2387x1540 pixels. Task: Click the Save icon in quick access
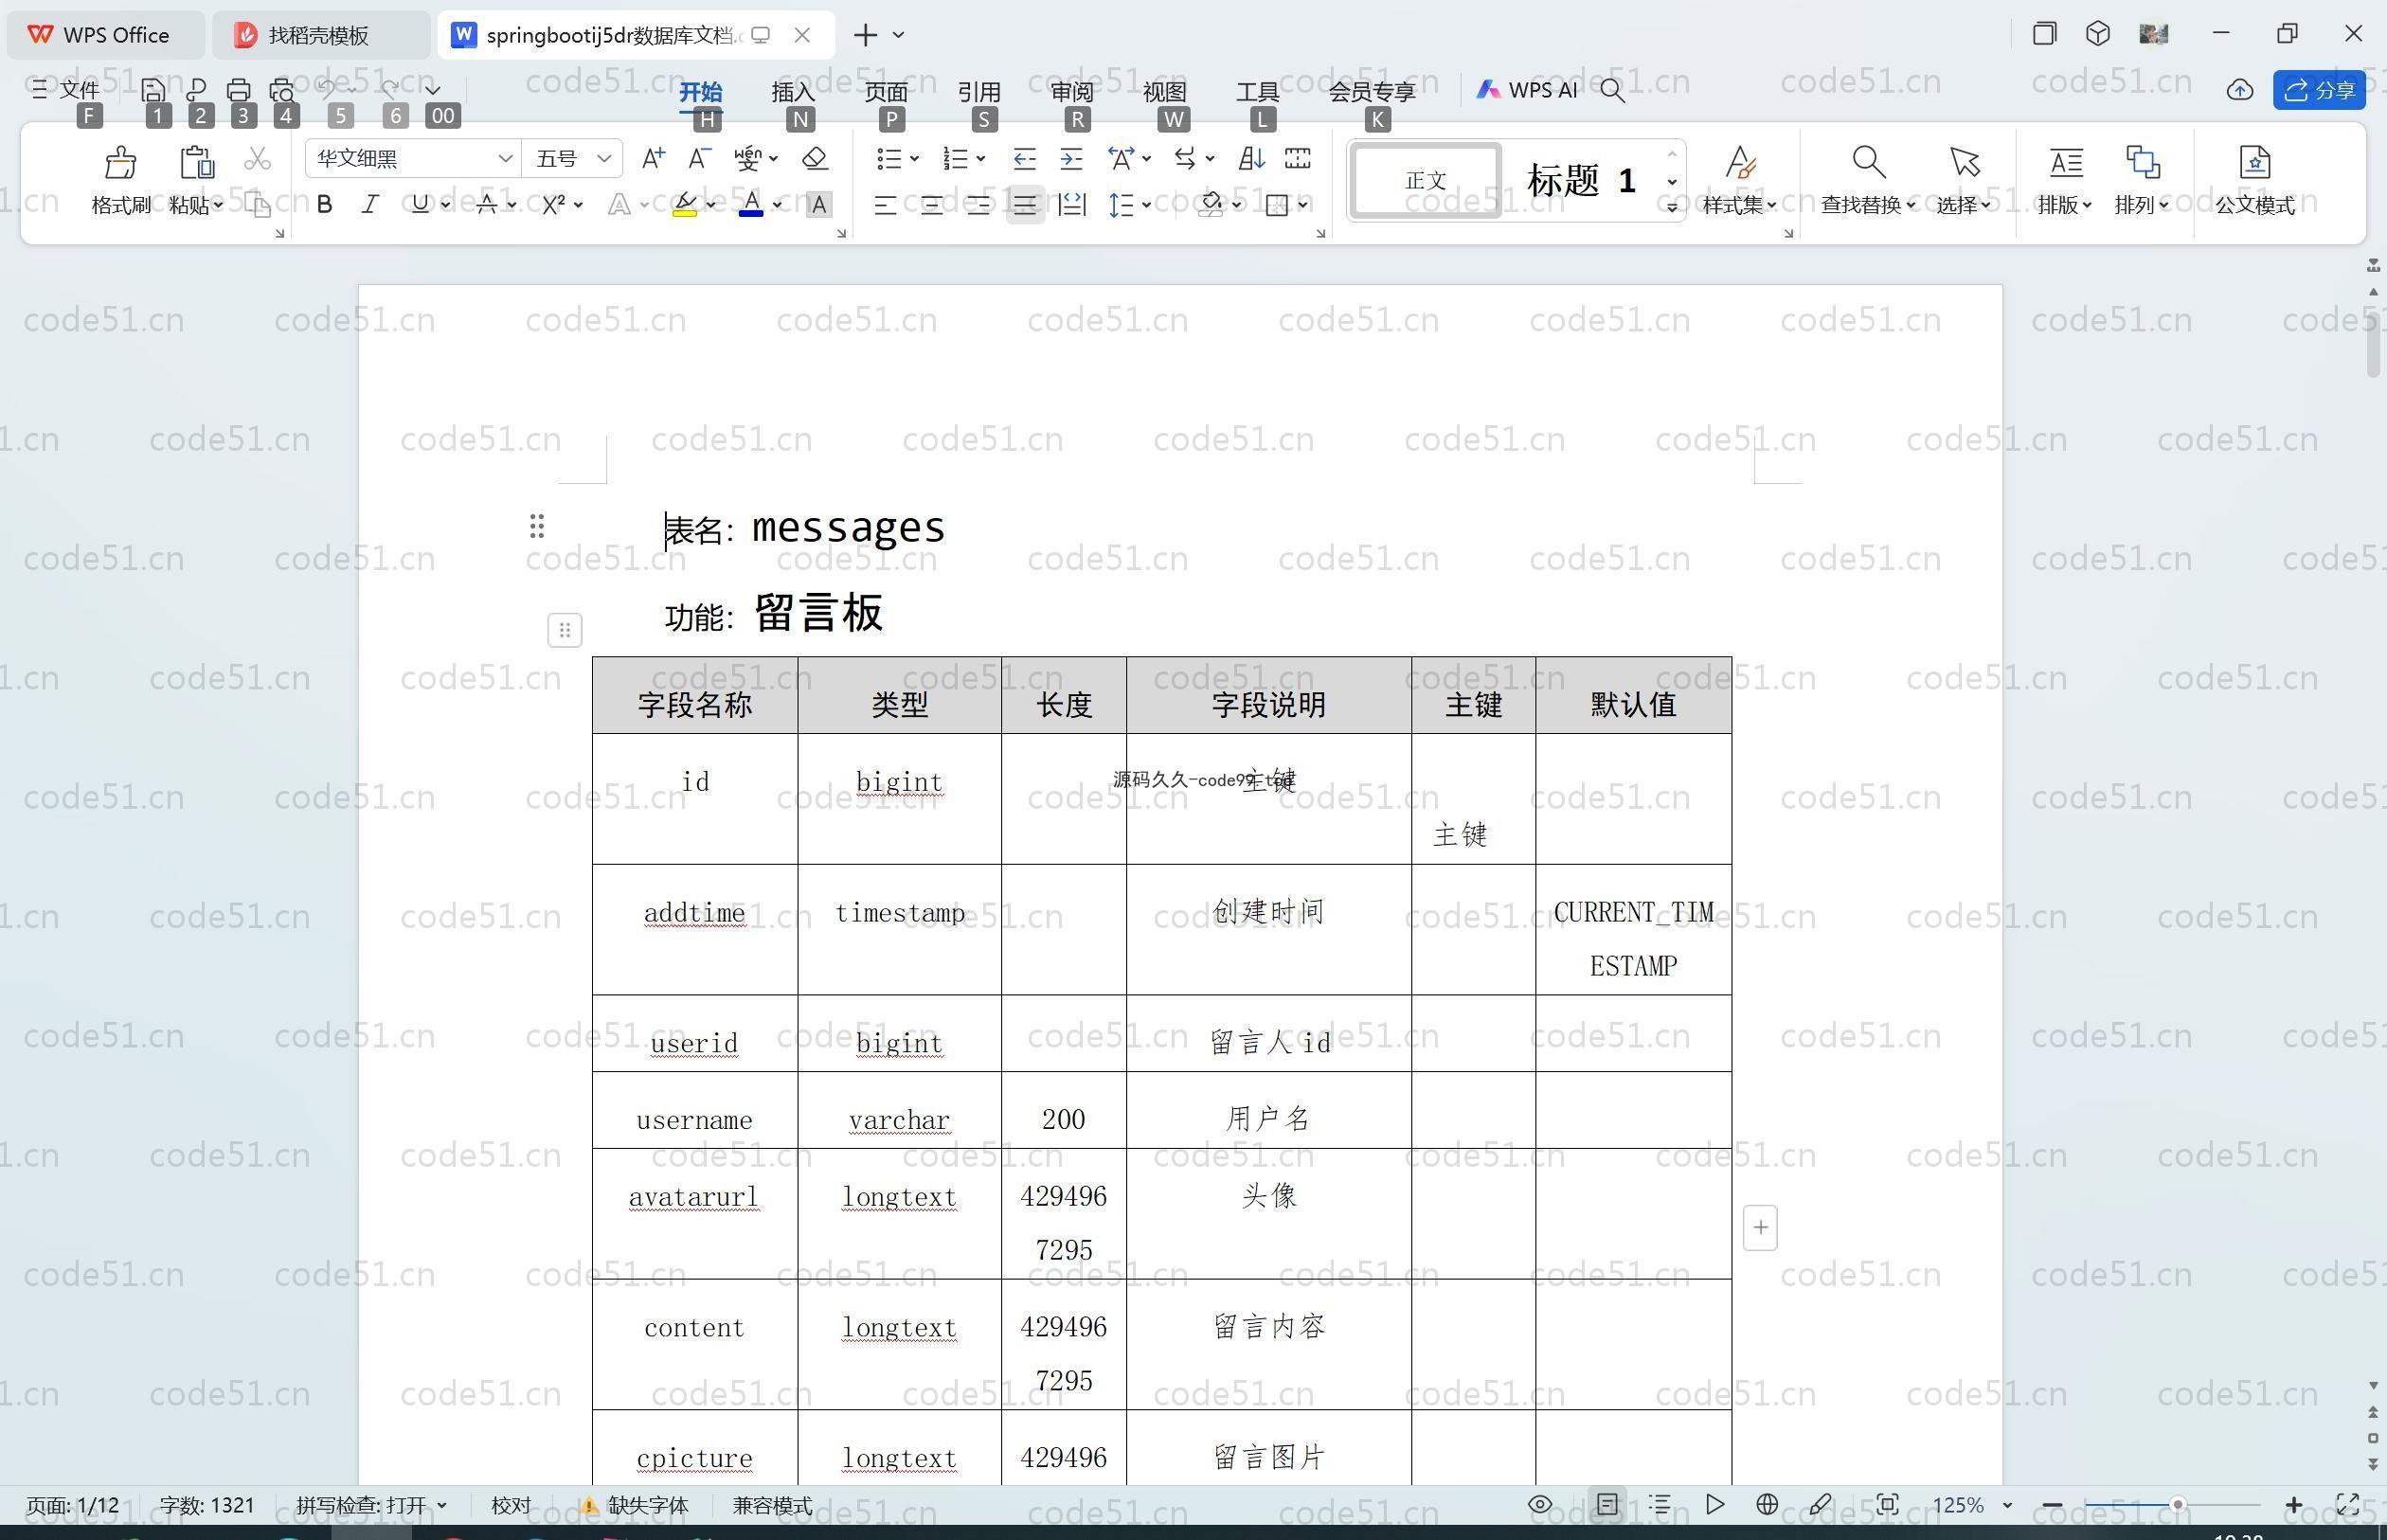[x=153, y=90]
